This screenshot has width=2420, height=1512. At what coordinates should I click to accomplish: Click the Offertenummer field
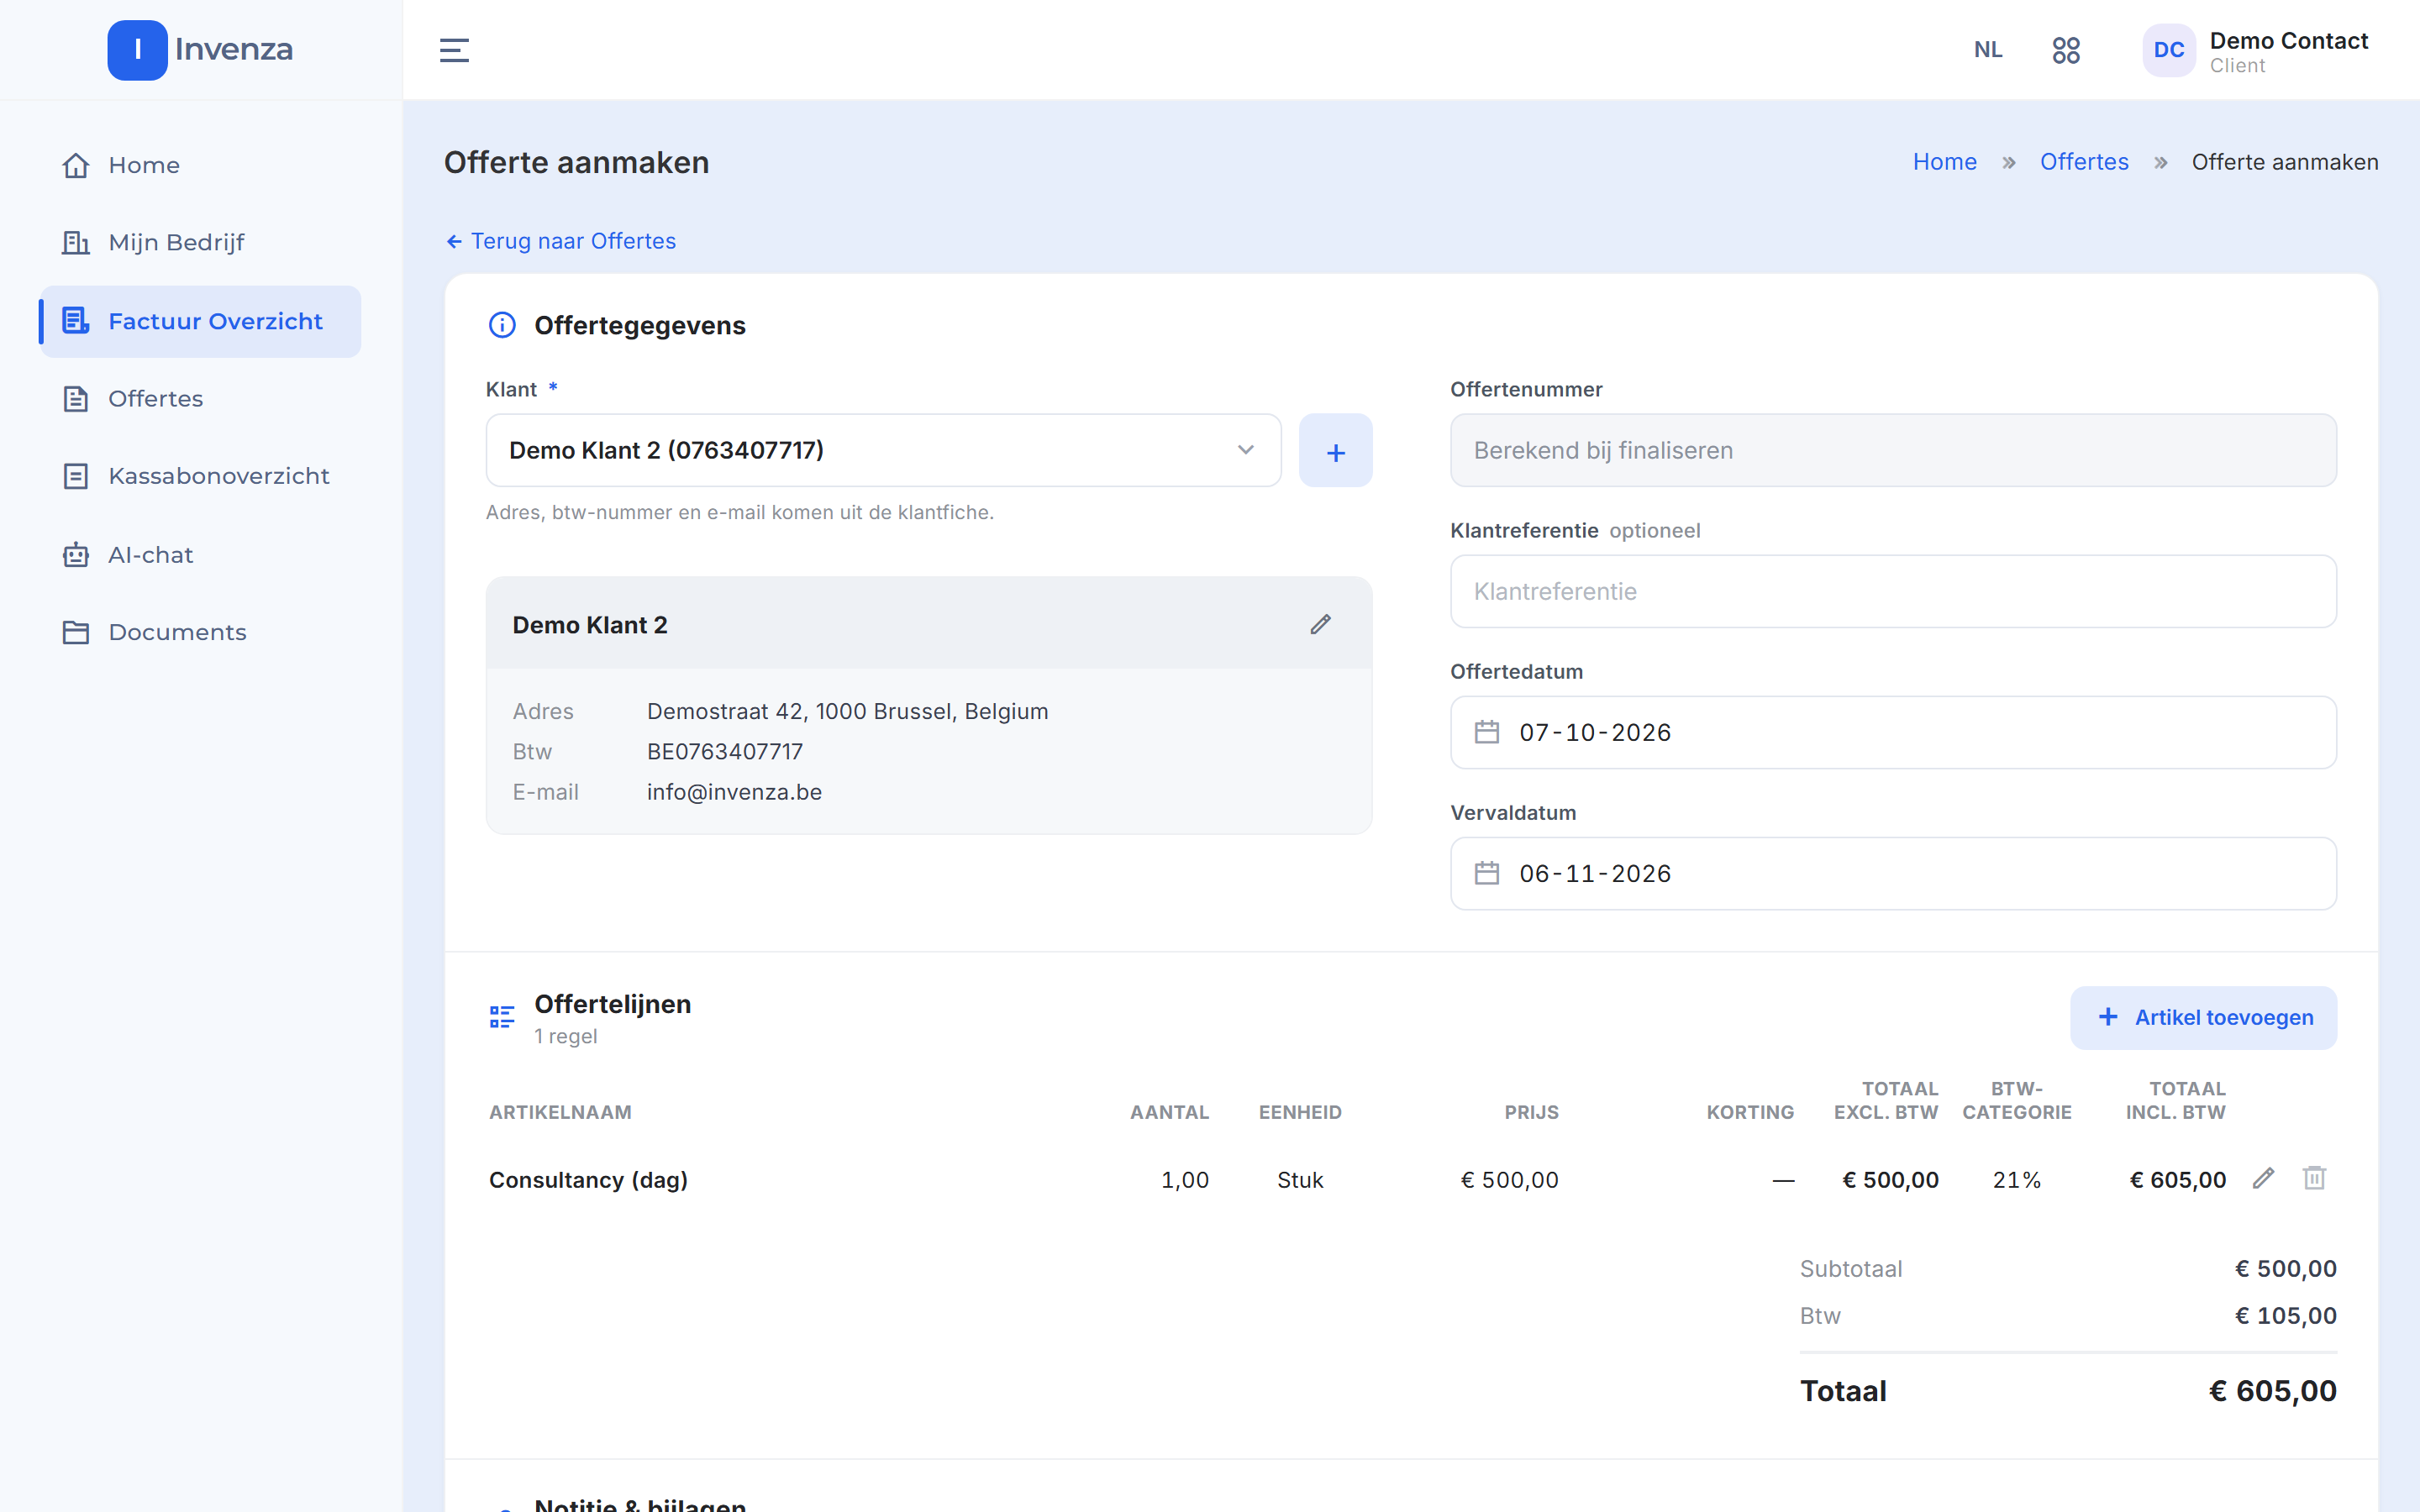pyautogui.click(x=1893, y=450)
